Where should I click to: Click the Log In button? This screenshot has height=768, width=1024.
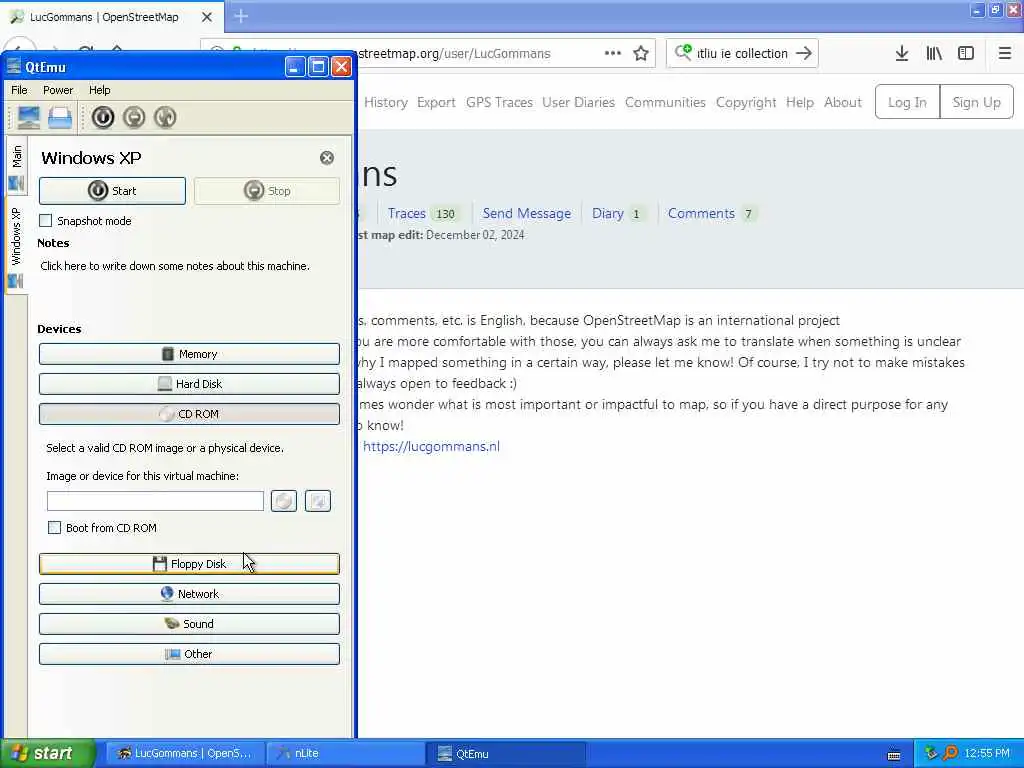[x=908, y=102]
